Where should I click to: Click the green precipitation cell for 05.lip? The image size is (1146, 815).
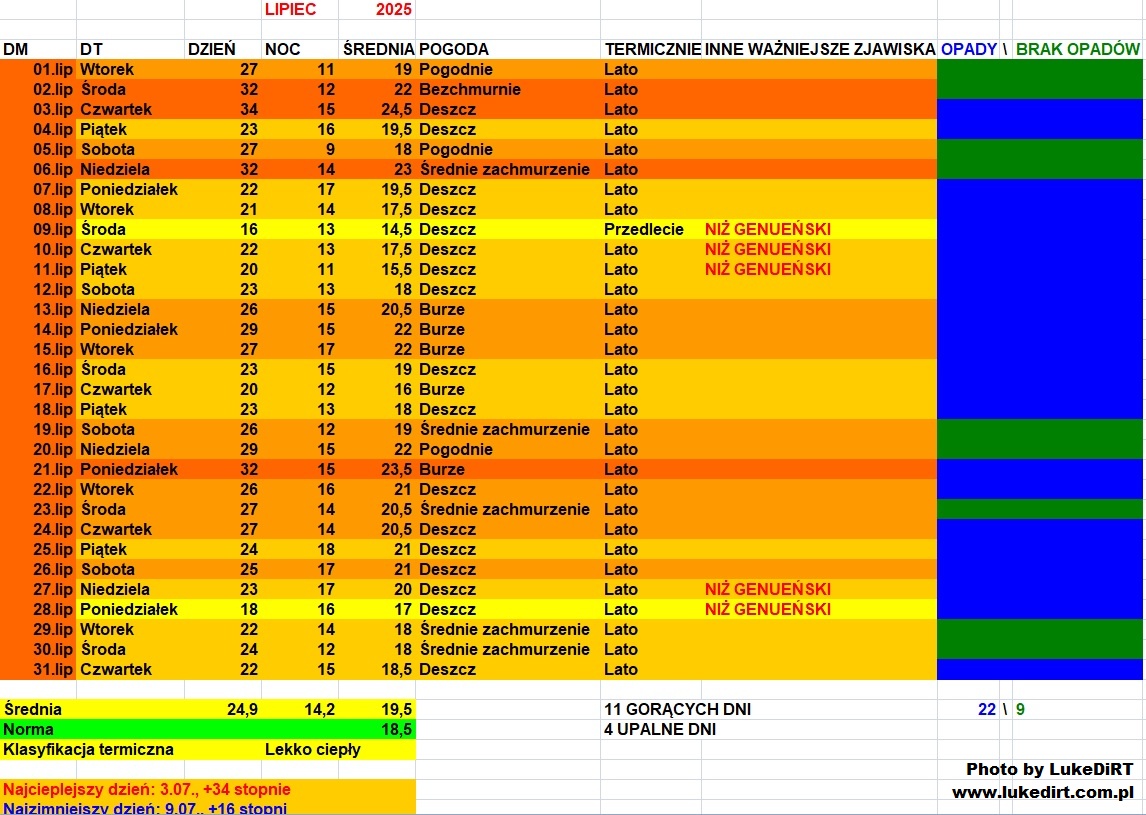(1040, 149)
